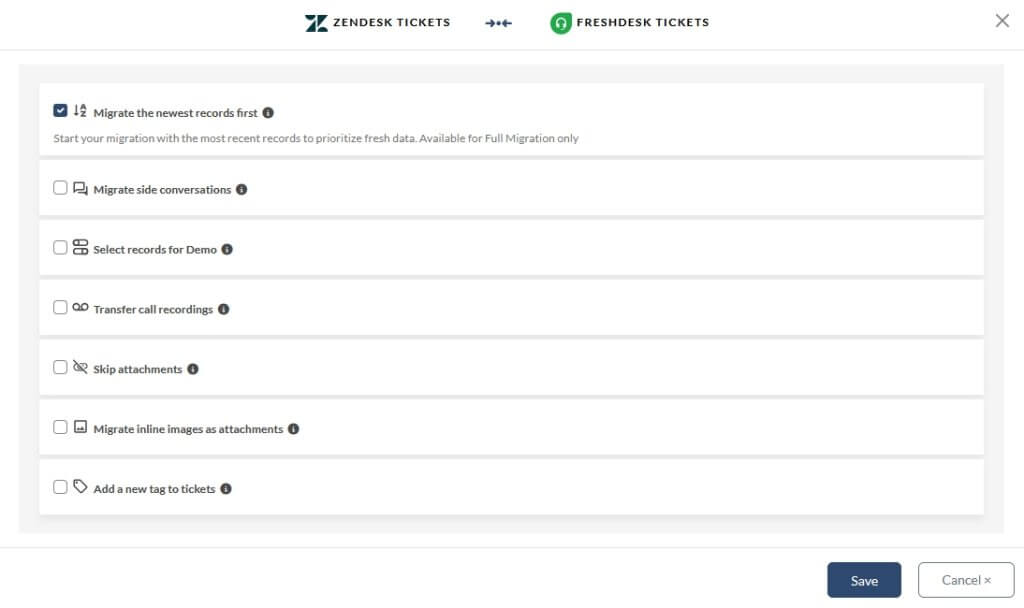Click the chat bubbles side conversations icon
Image resolution: width=1024 pixels, height=608 pixels.
click(x=80, y=188)
